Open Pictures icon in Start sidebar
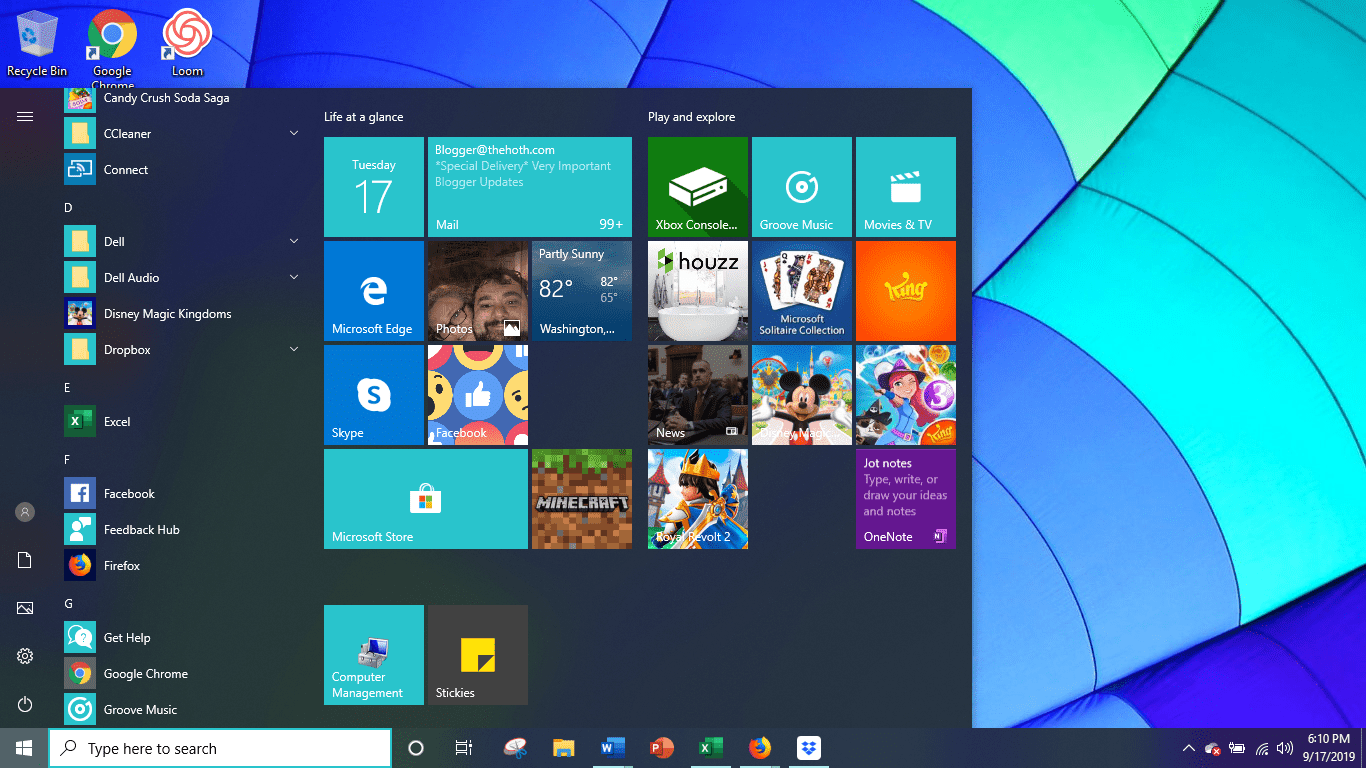Viewport: 1366px width, 768px height. click(25, 608)
